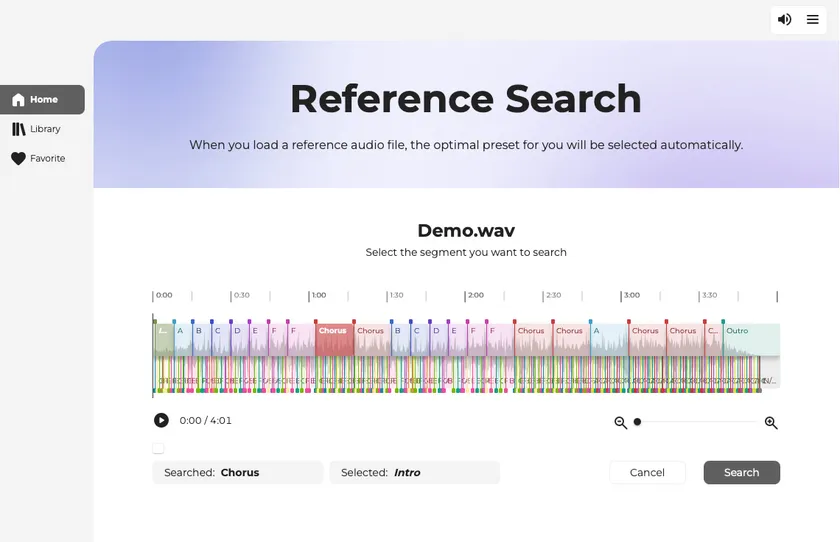Click the Searched: Chorus field
Viewport: 840px width, 542px height.
click(x=238, y=472)
